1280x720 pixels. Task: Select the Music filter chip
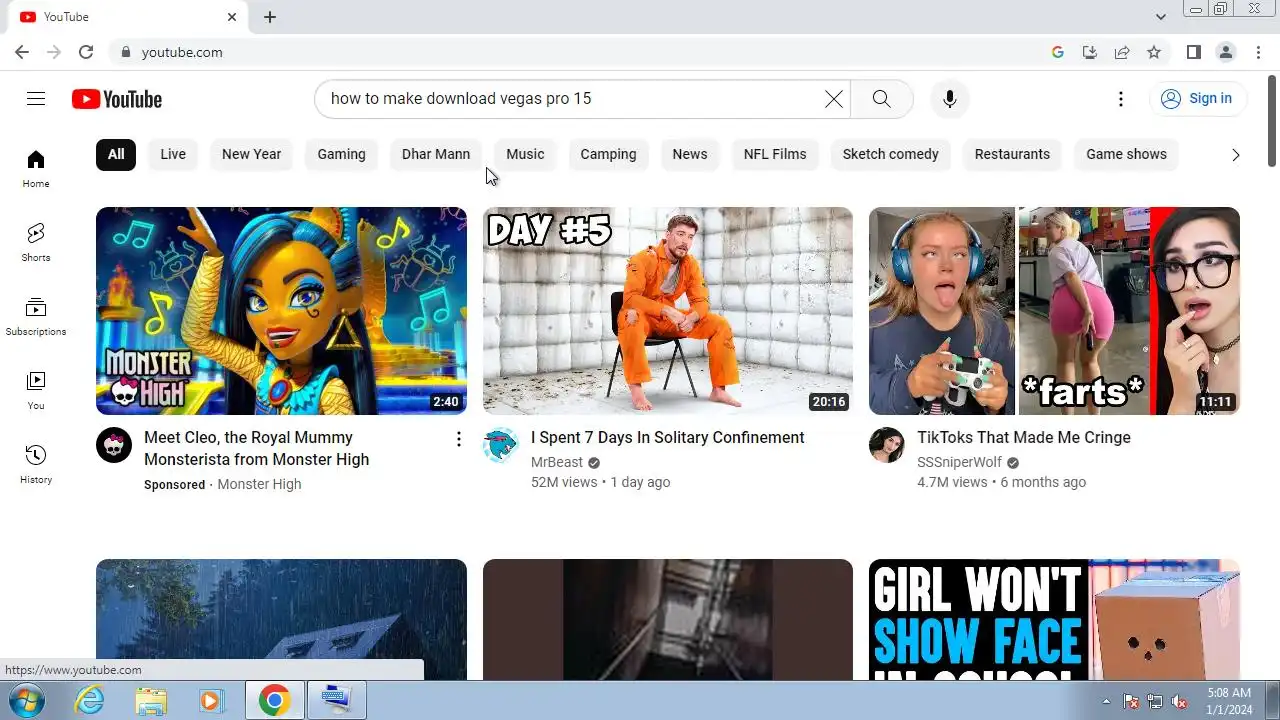click(525, 154)
